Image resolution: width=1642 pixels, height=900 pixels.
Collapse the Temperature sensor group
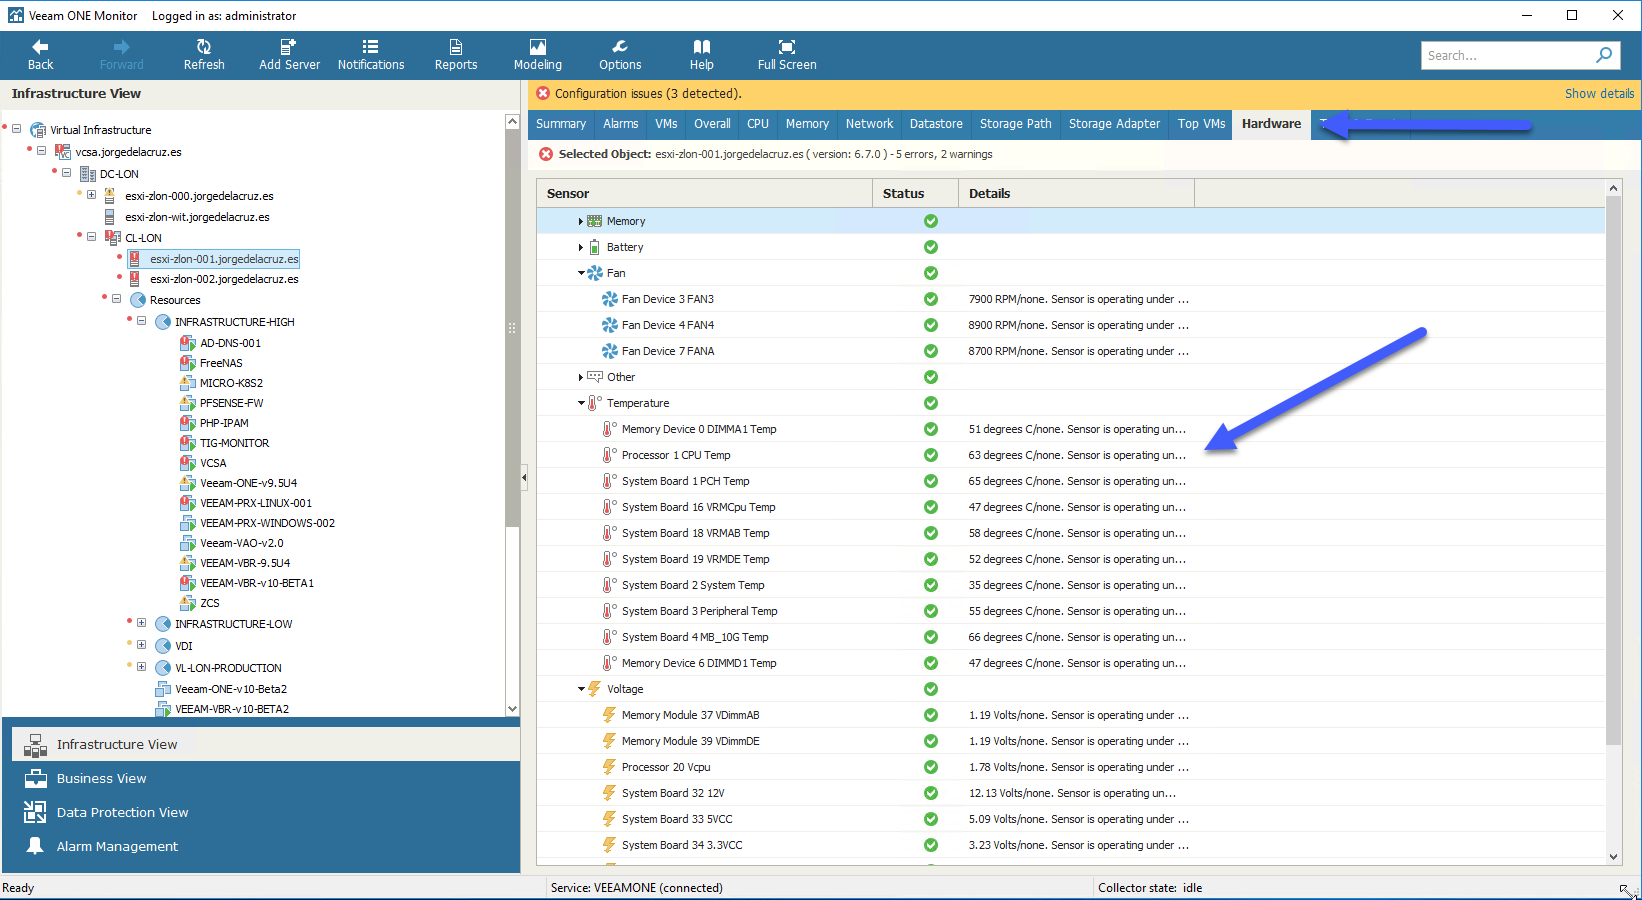[581, 403]
